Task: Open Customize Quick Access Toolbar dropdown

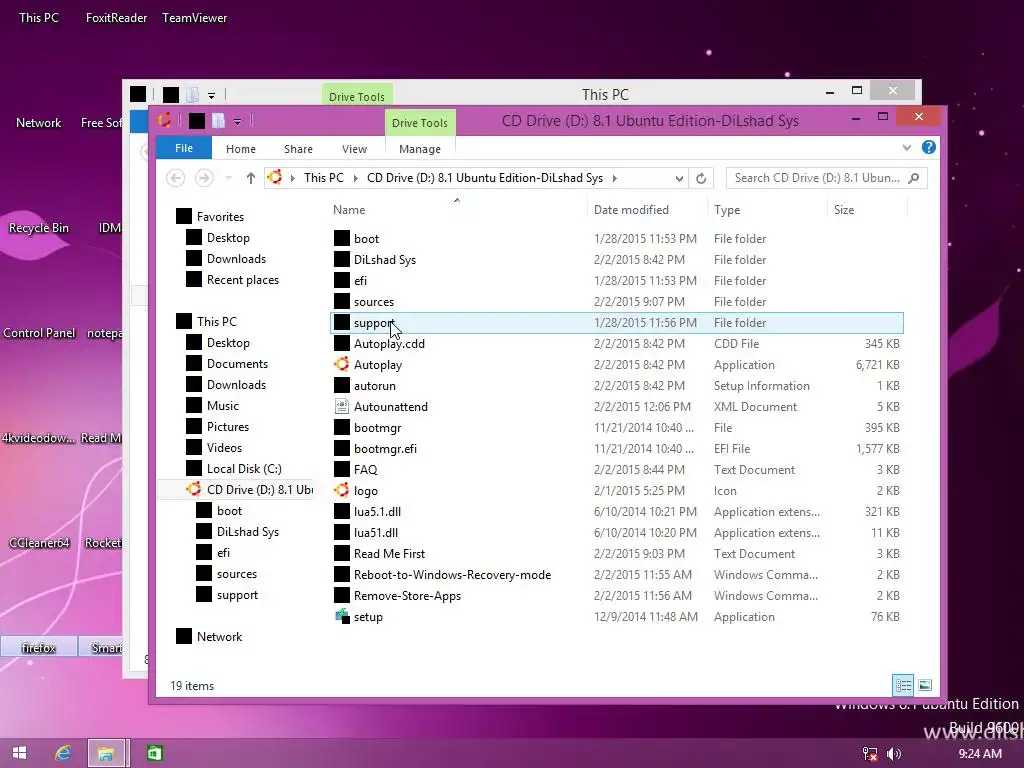Action: click(x=238, y=121)
